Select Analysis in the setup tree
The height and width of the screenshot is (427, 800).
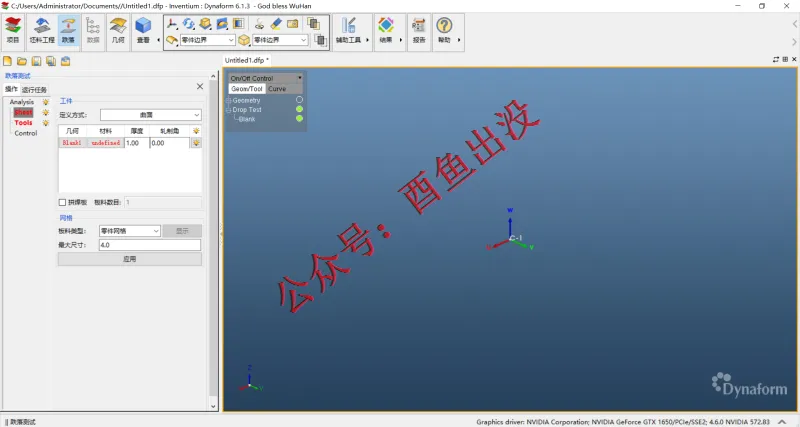point(21,102)
